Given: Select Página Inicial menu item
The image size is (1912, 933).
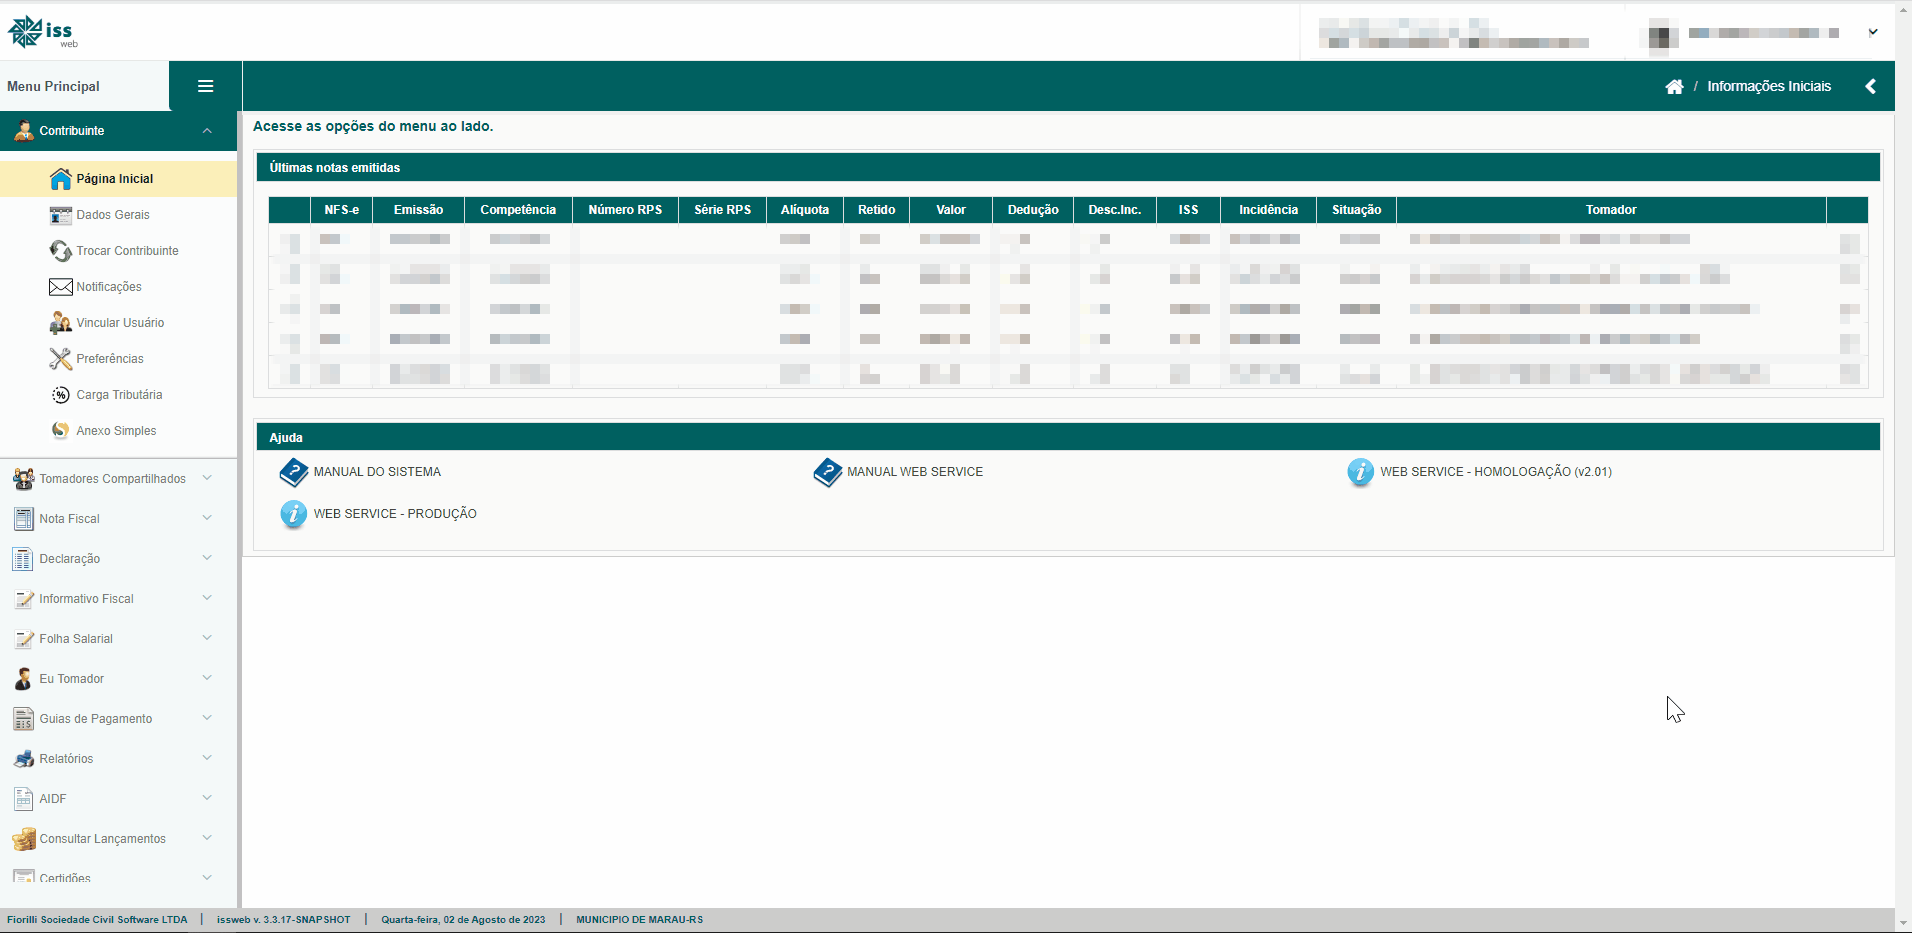Looking at the screenshot, I should click(114, 179).
